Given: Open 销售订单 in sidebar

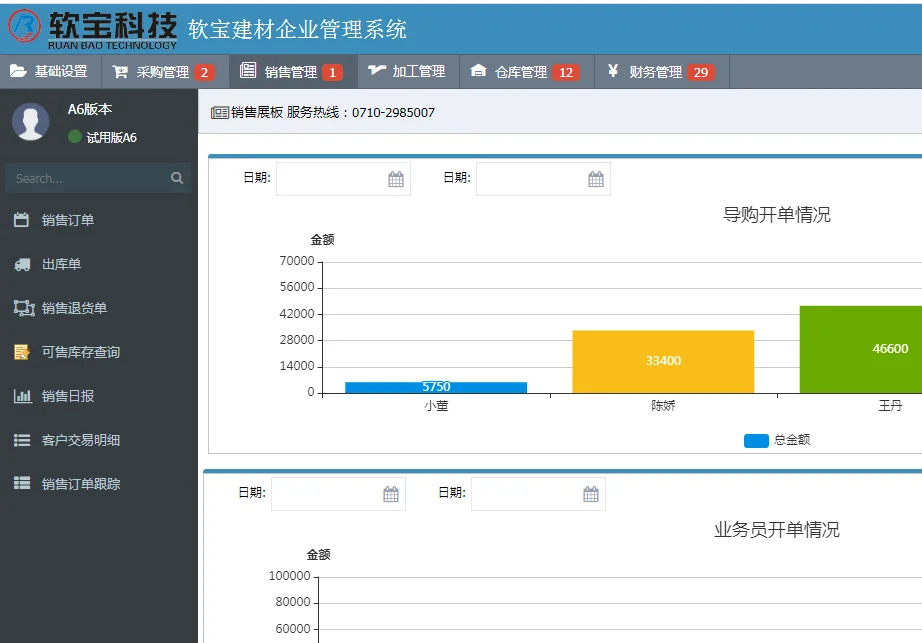Looking at the screenshot, I should 99,220.
